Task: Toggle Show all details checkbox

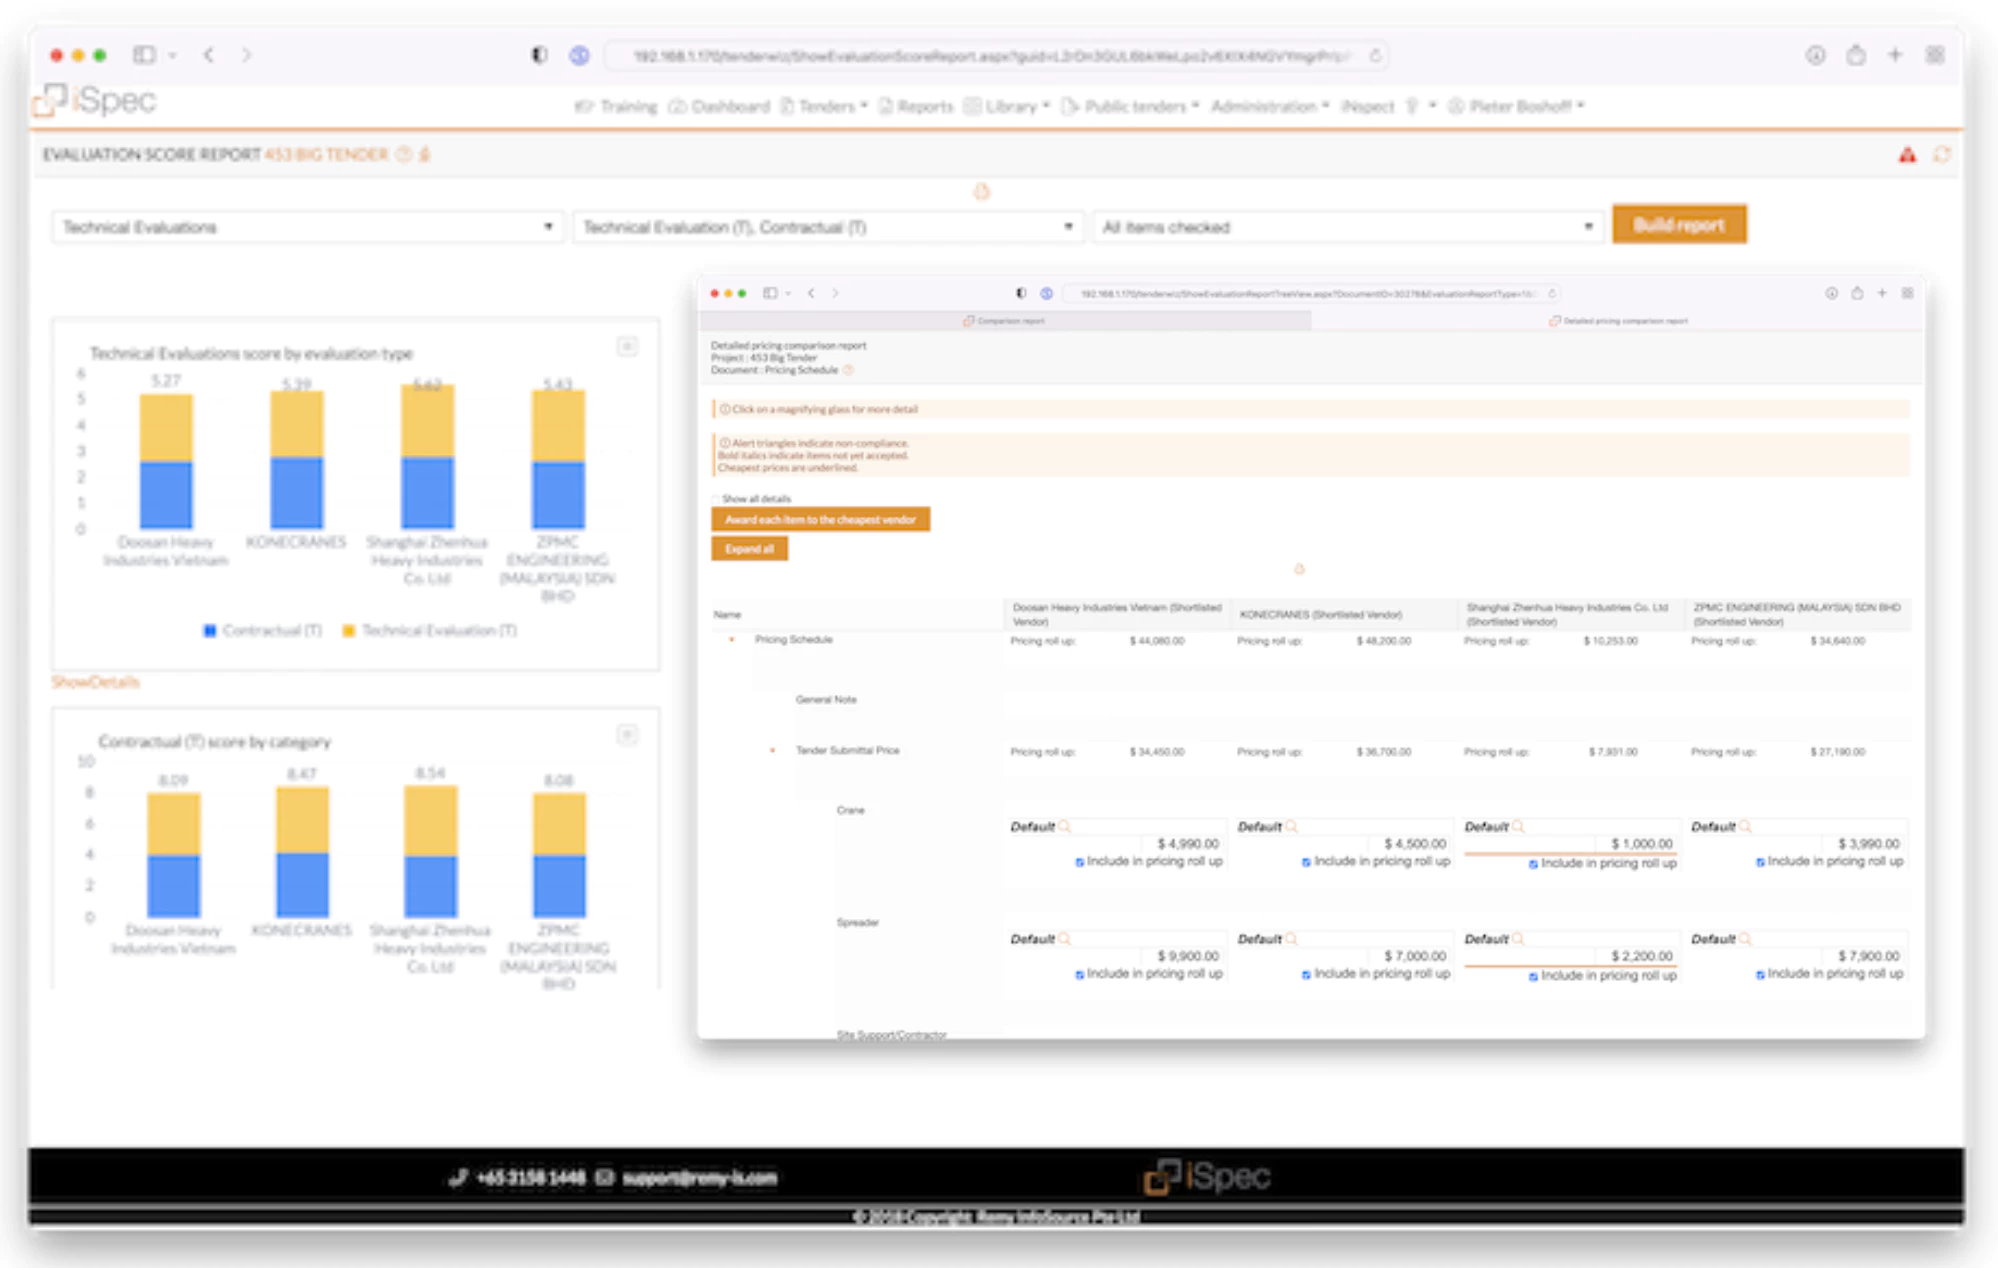Action: [x=716, y=498]
